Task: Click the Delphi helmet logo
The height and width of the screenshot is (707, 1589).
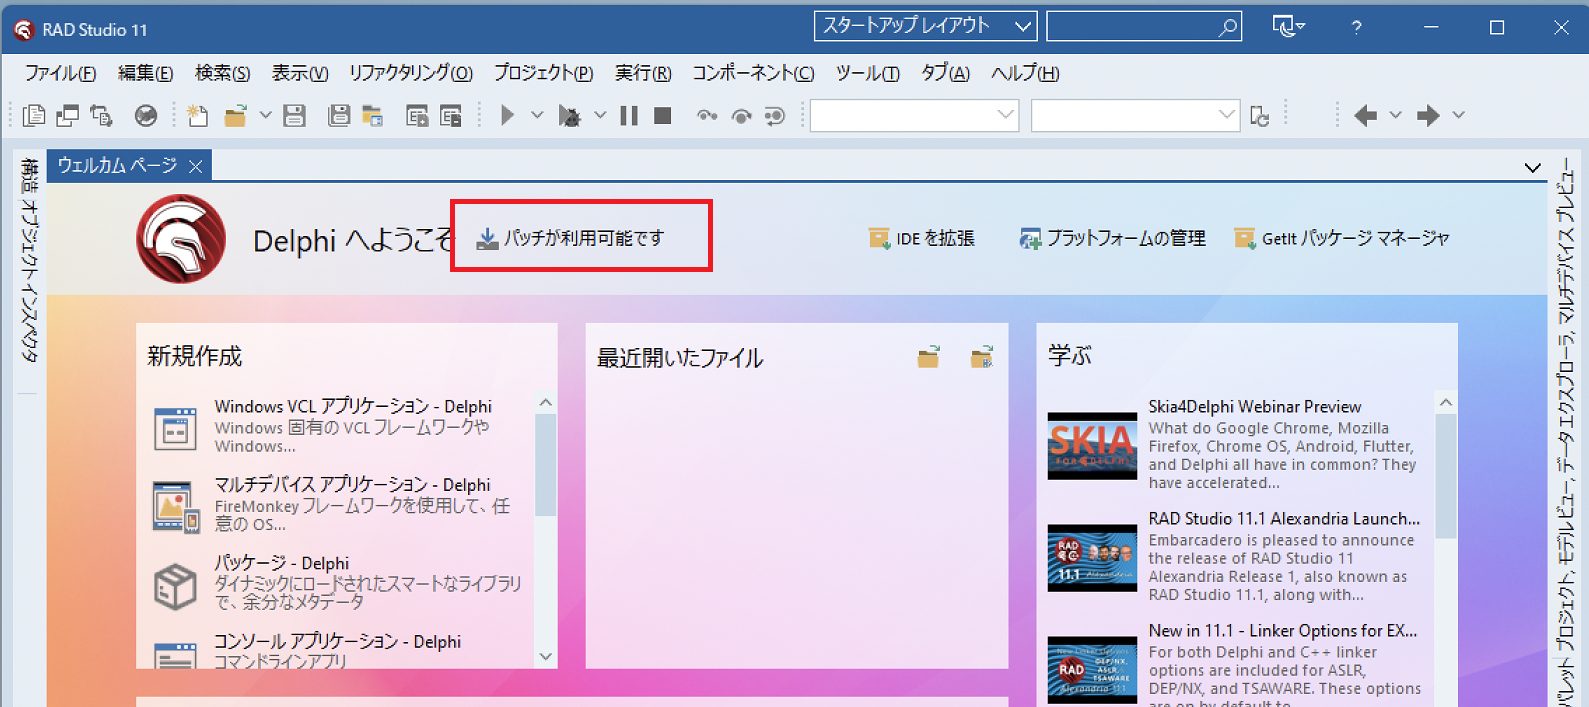Action: 181,239
